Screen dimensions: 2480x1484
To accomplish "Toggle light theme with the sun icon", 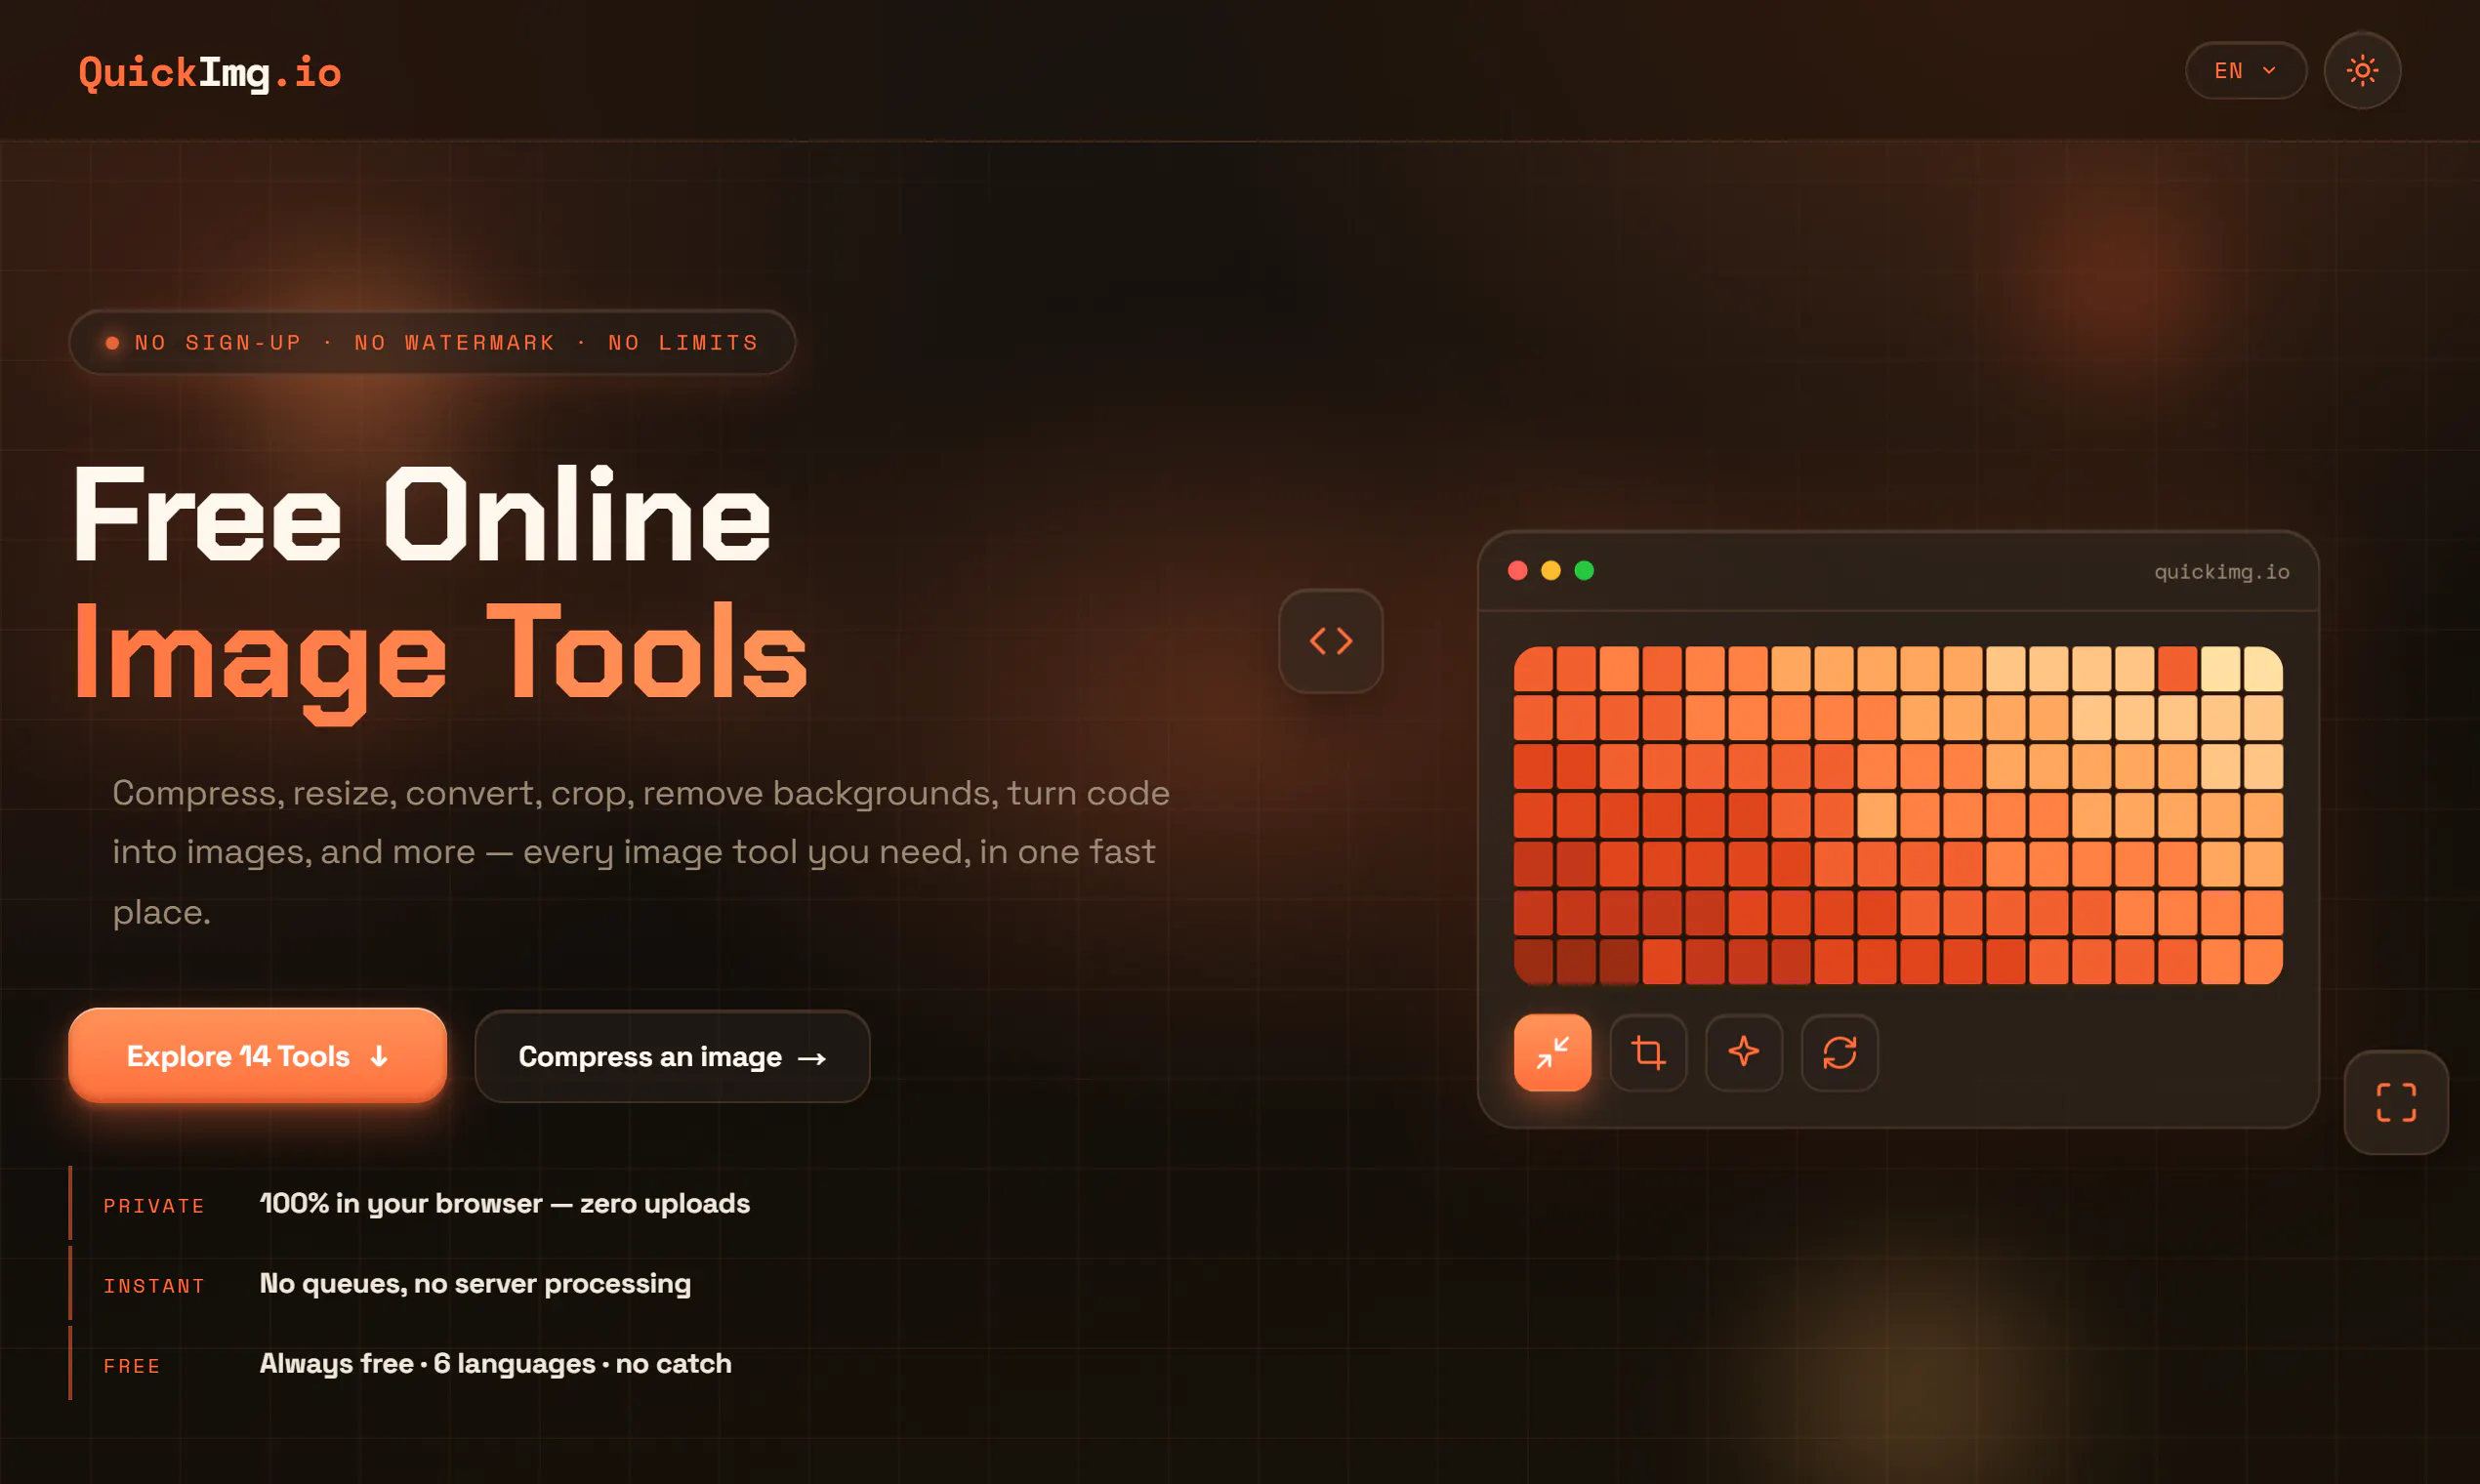I will (2362, 70).
